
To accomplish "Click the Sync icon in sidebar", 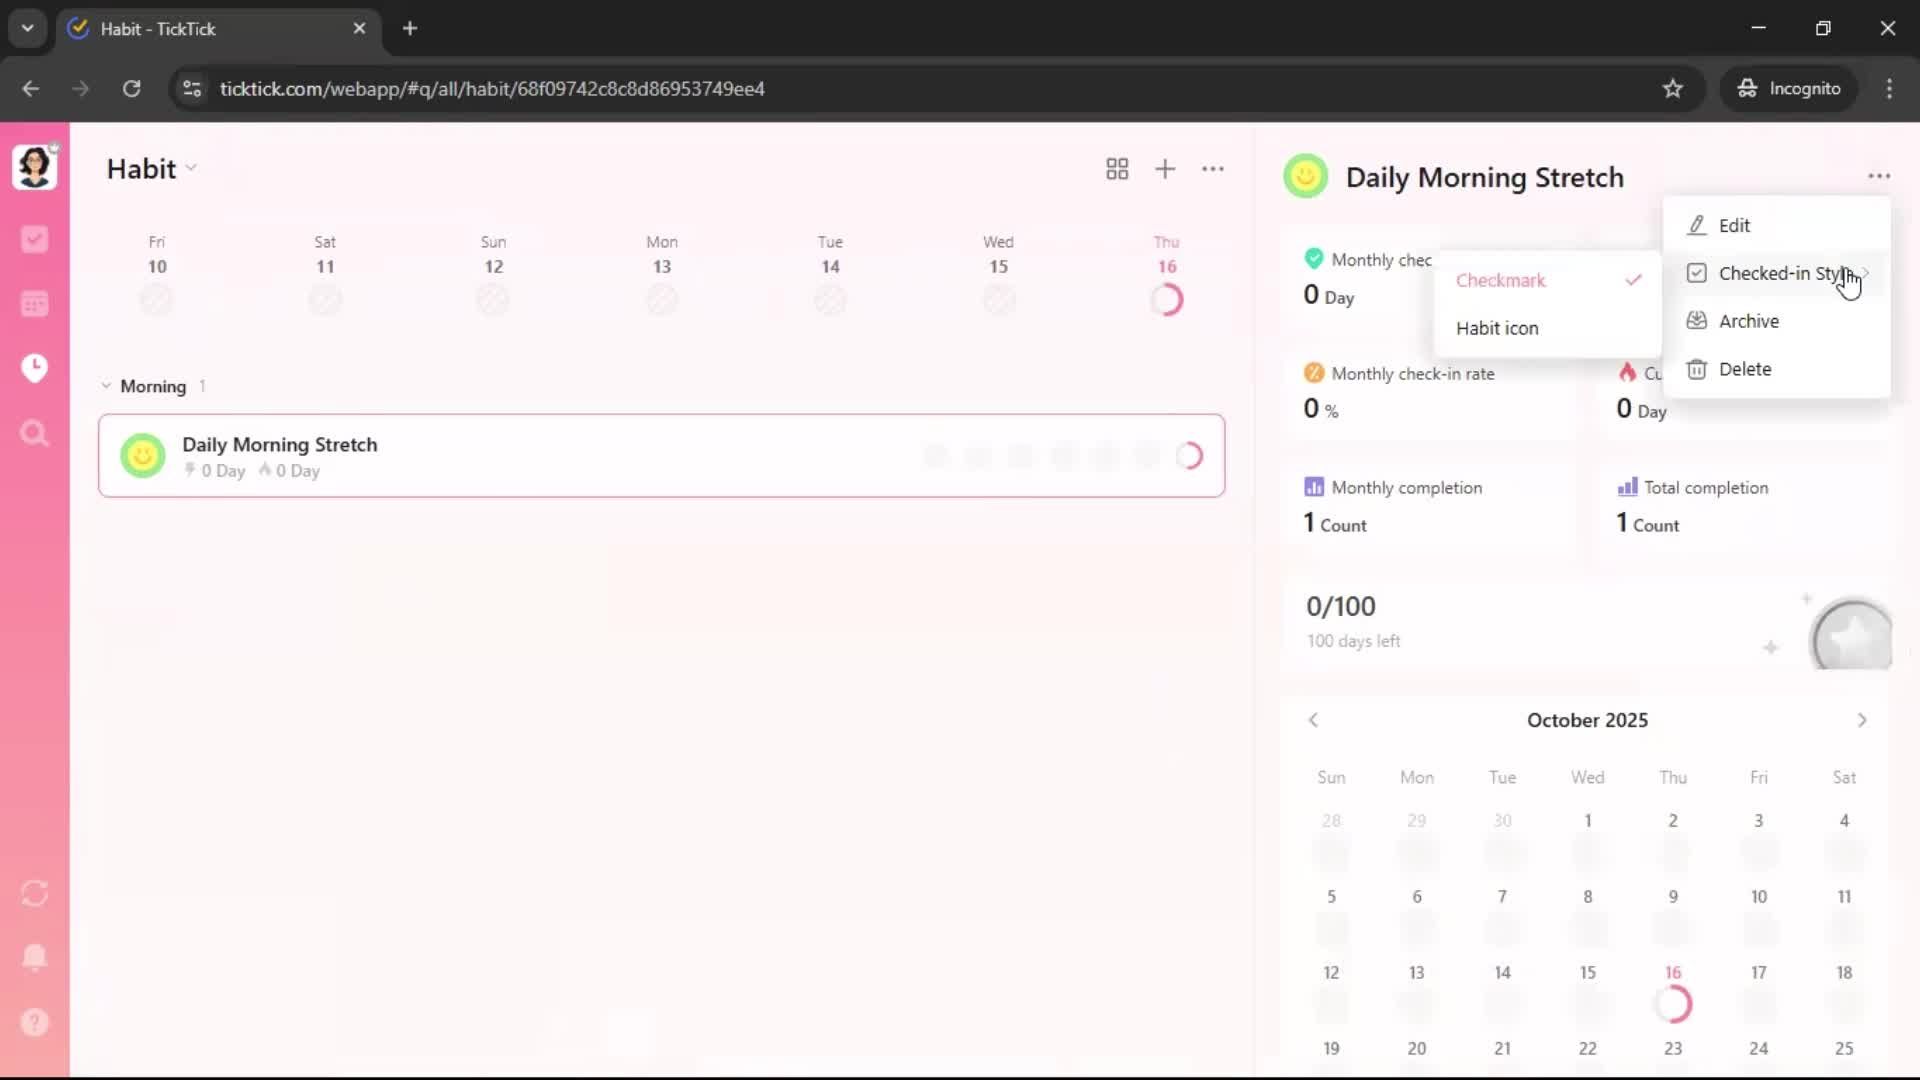I will [x=34, y=893].
